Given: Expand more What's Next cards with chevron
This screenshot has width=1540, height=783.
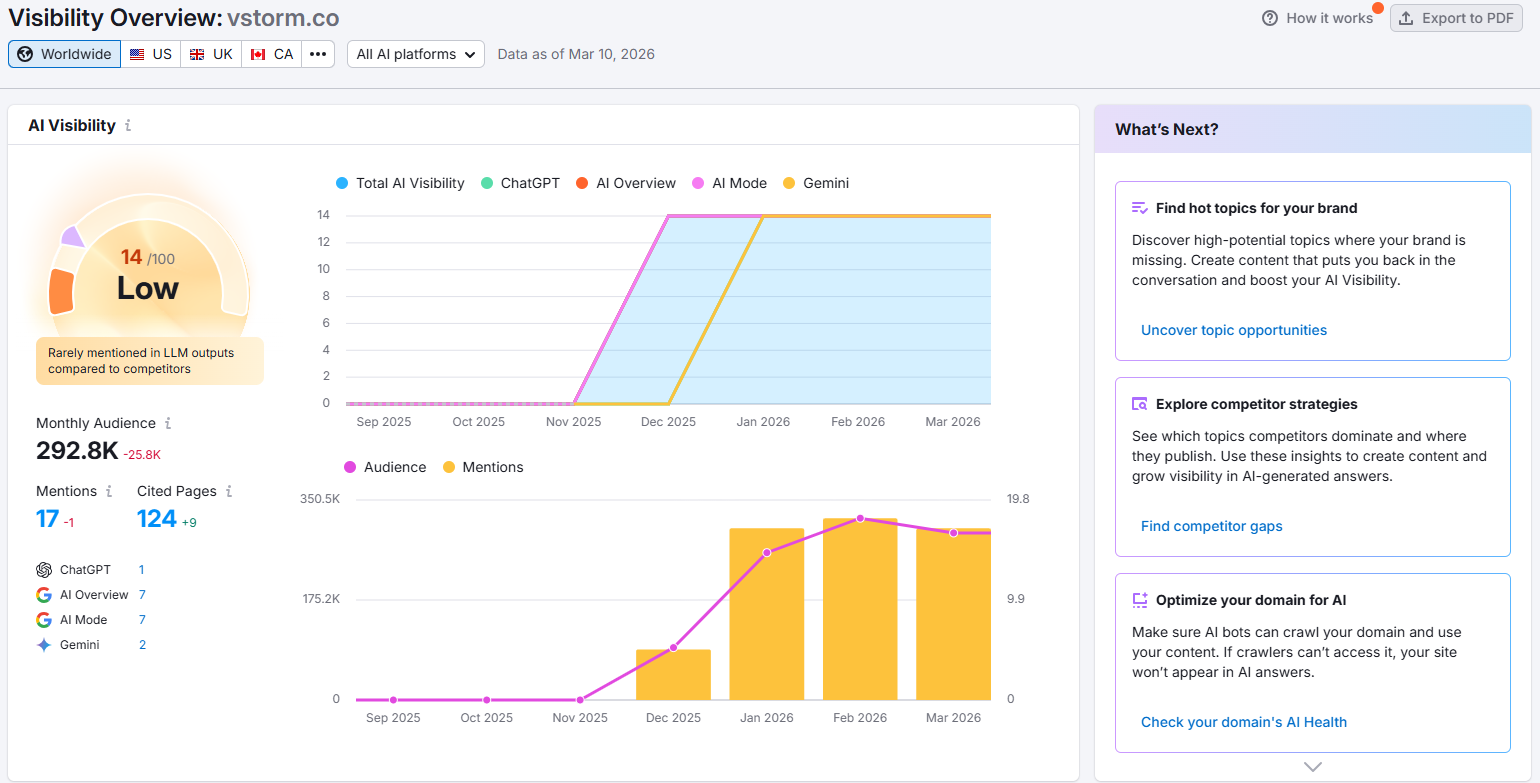Looking at the screenshot, I should click(x=1313, y=767).
